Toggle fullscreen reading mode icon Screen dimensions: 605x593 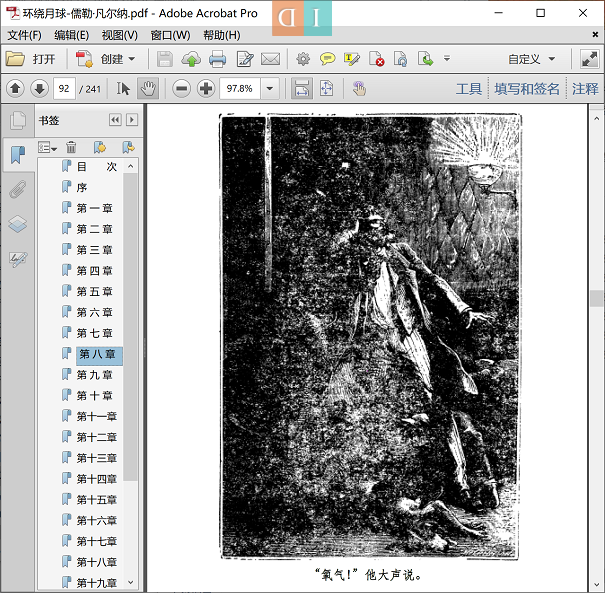[x=590, y=59]
